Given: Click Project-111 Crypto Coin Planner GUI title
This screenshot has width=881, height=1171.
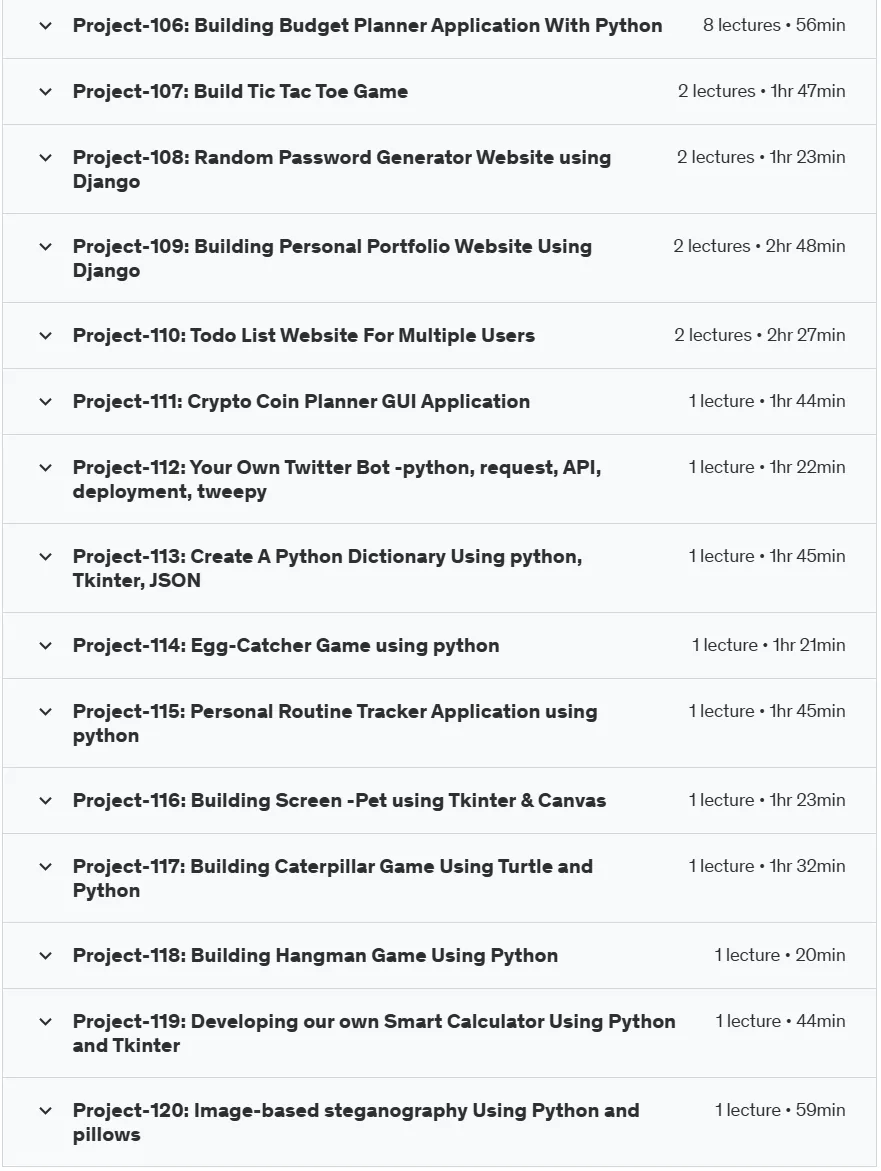Looking at the screenshot, I should 301,402.
